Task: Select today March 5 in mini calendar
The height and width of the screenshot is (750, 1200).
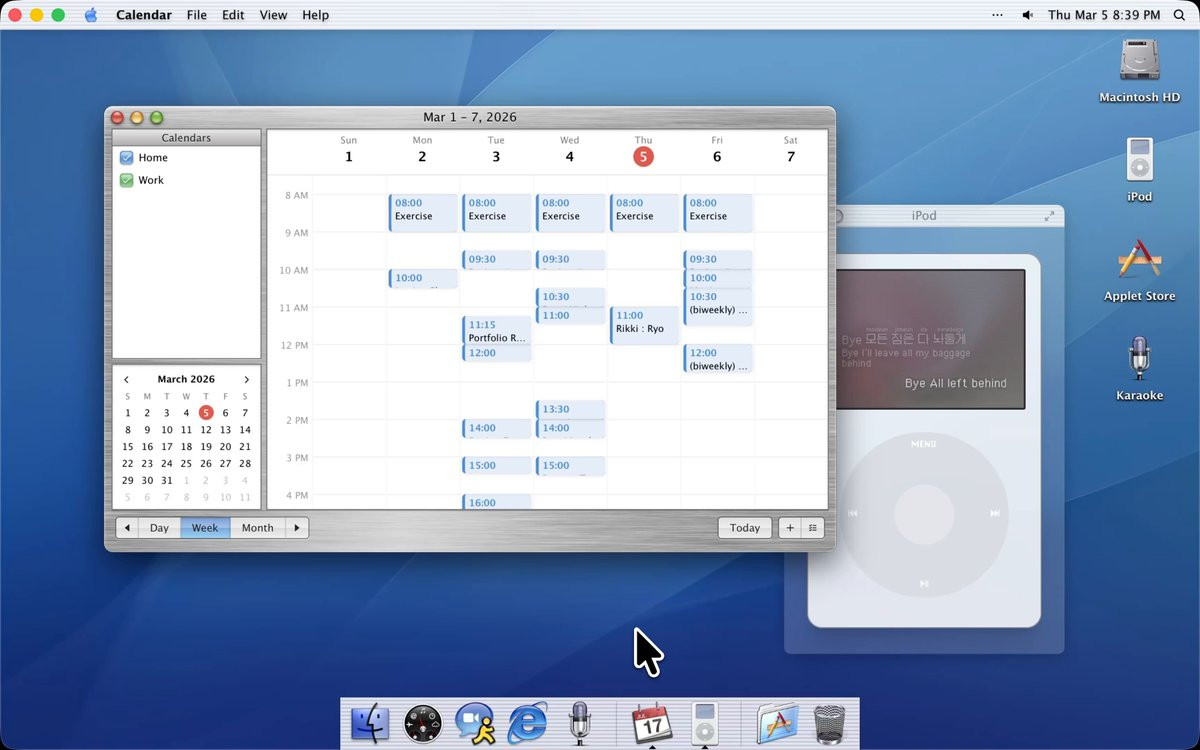Action: pos(206,412)
